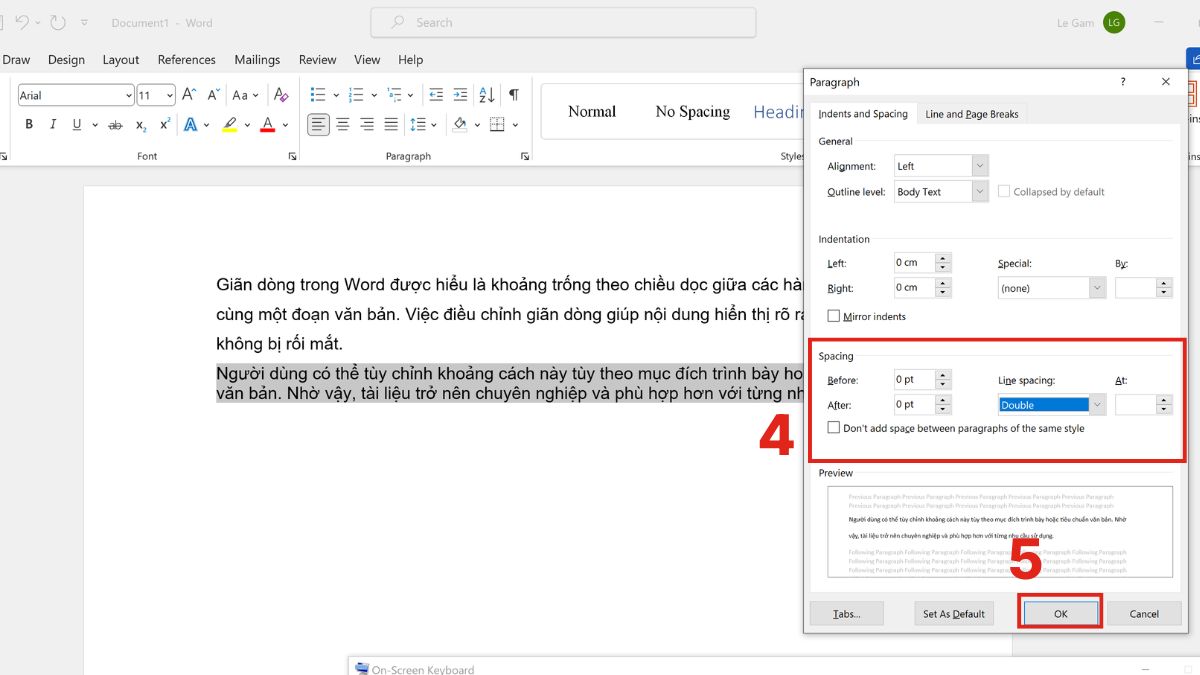1200x675 pixels.
Task: Apply Strikethrough to selected text
Action: (115, 125)
